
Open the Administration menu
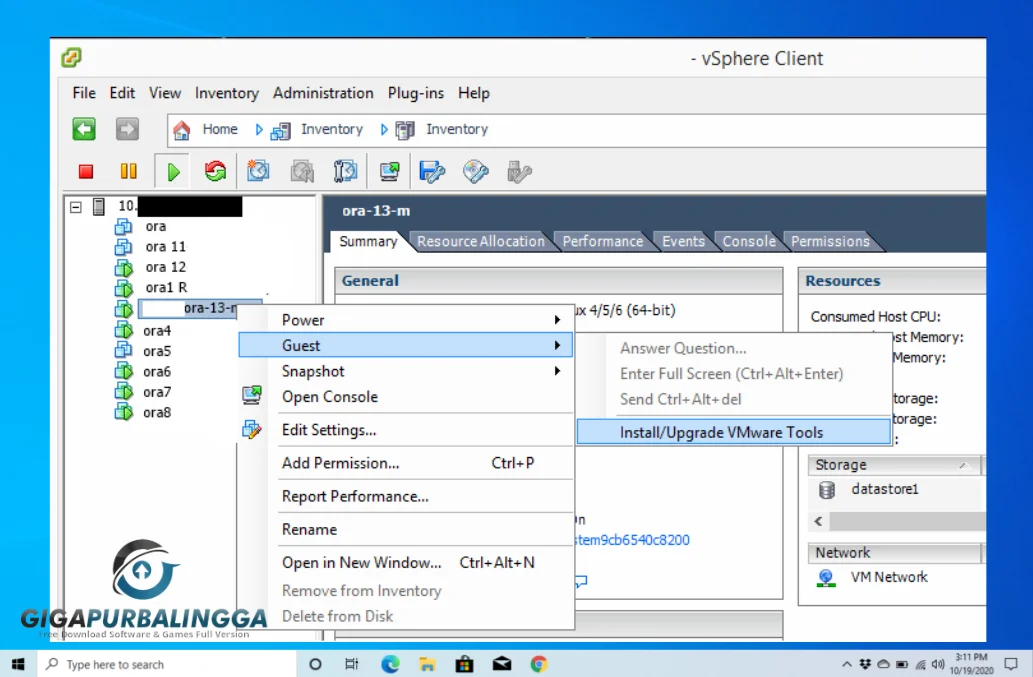point(323,94)
